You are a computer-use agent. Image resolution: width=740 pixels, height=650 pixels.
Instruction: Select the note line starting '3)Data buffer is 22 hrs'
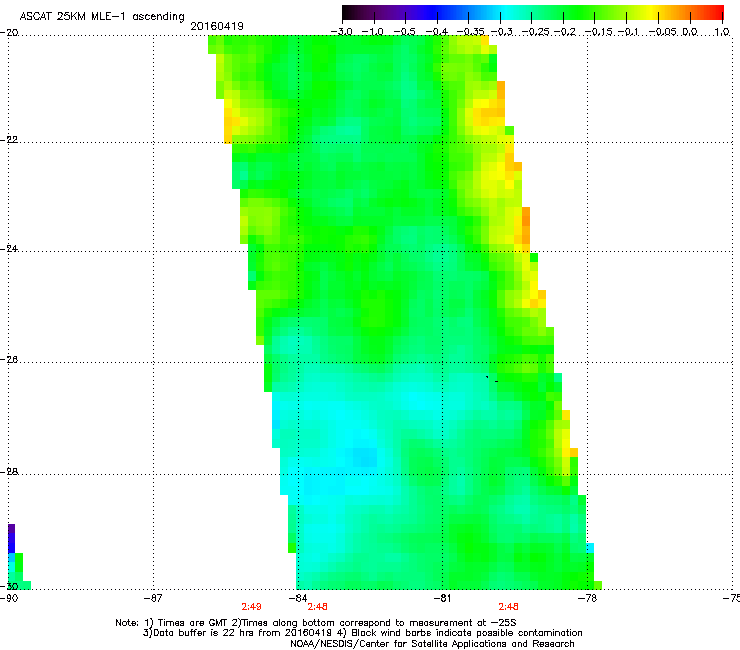[x=363, y=633]
